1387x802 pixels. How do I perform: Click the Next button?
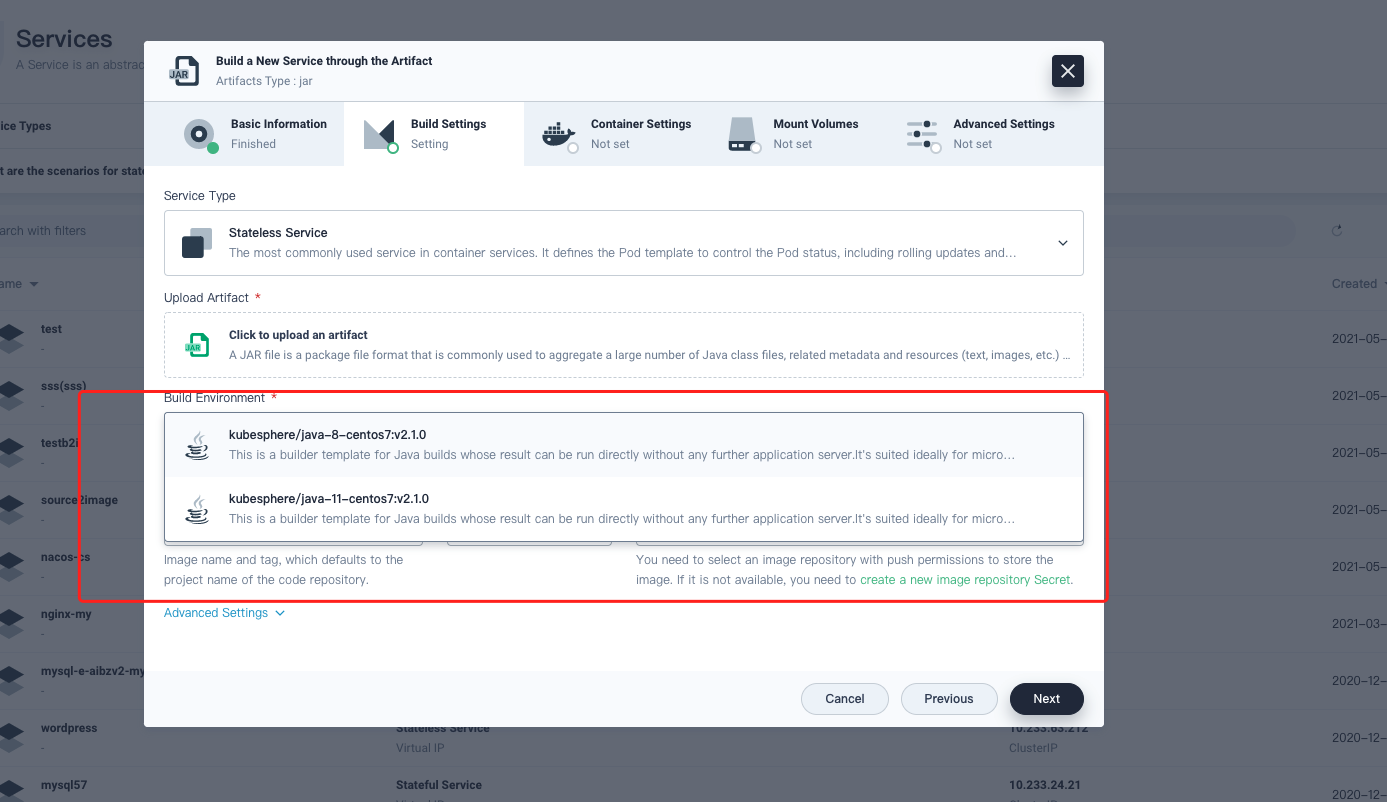coord(1046,698)
